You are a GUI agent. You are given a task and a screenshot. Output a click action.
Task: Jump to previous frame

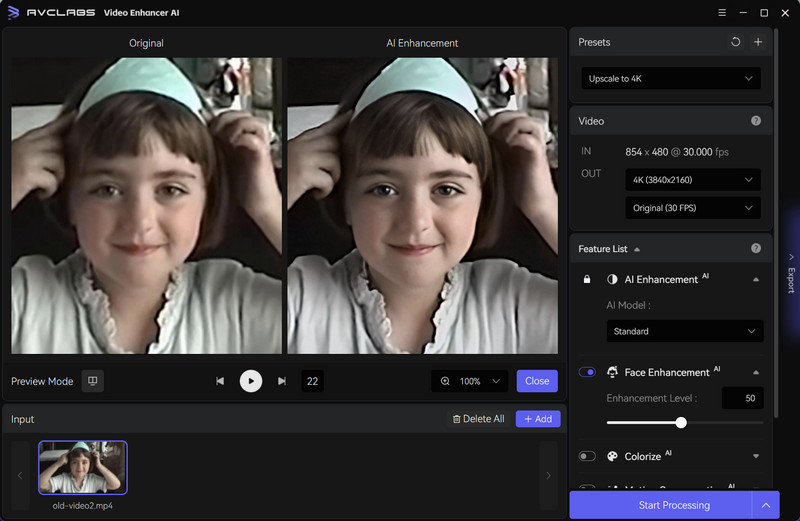tap(220, 381)
